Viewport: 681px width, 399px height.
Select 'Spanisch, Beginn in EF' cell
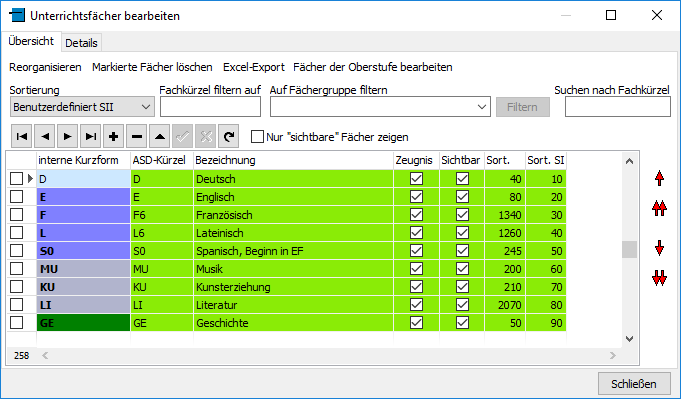[293, 251]
